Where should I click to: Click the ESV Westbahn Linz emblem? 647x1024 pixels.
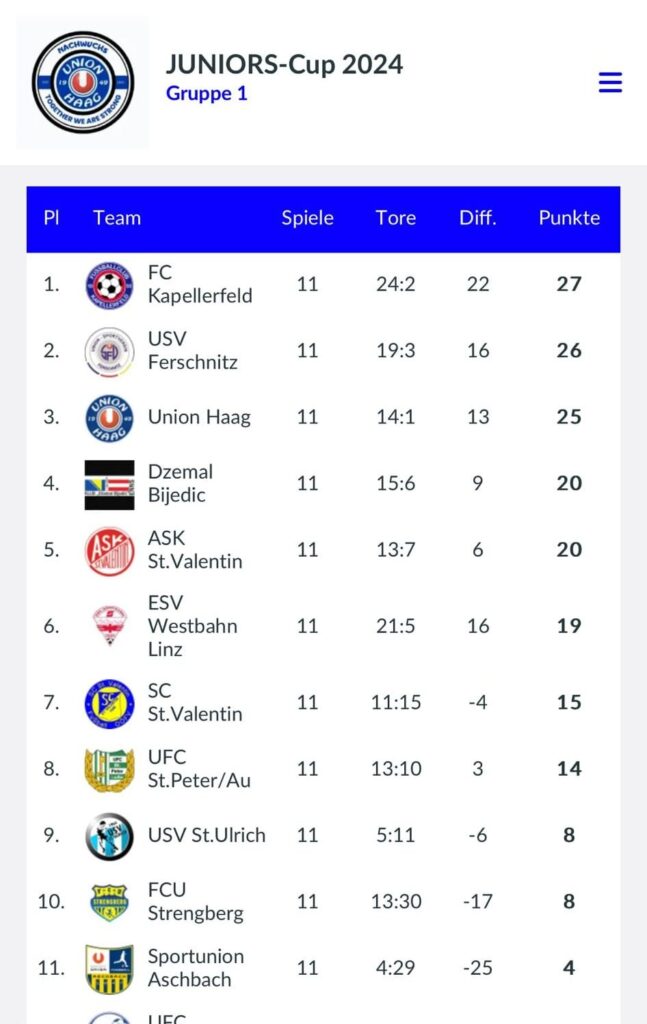click(110, 626)
